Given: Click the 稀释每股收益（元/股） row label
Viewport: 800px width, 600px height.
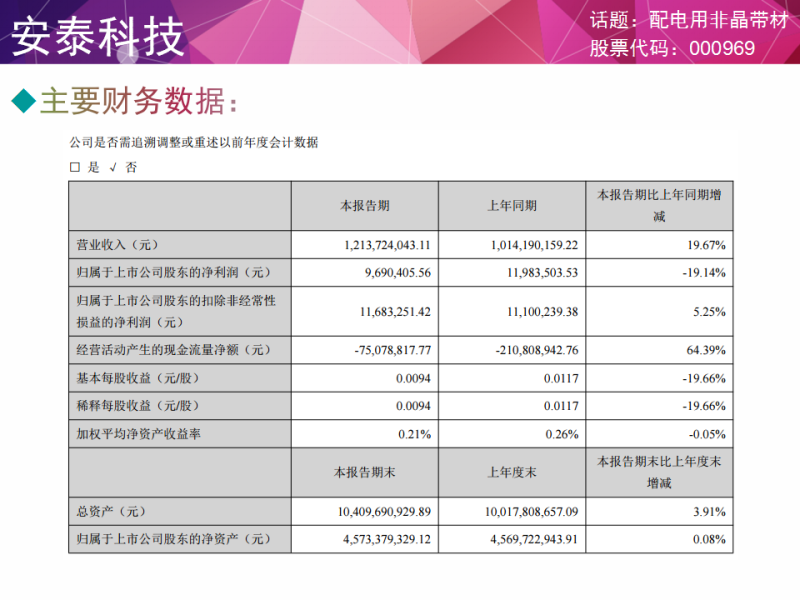Looking at the screenshot, I should [138, 406].
